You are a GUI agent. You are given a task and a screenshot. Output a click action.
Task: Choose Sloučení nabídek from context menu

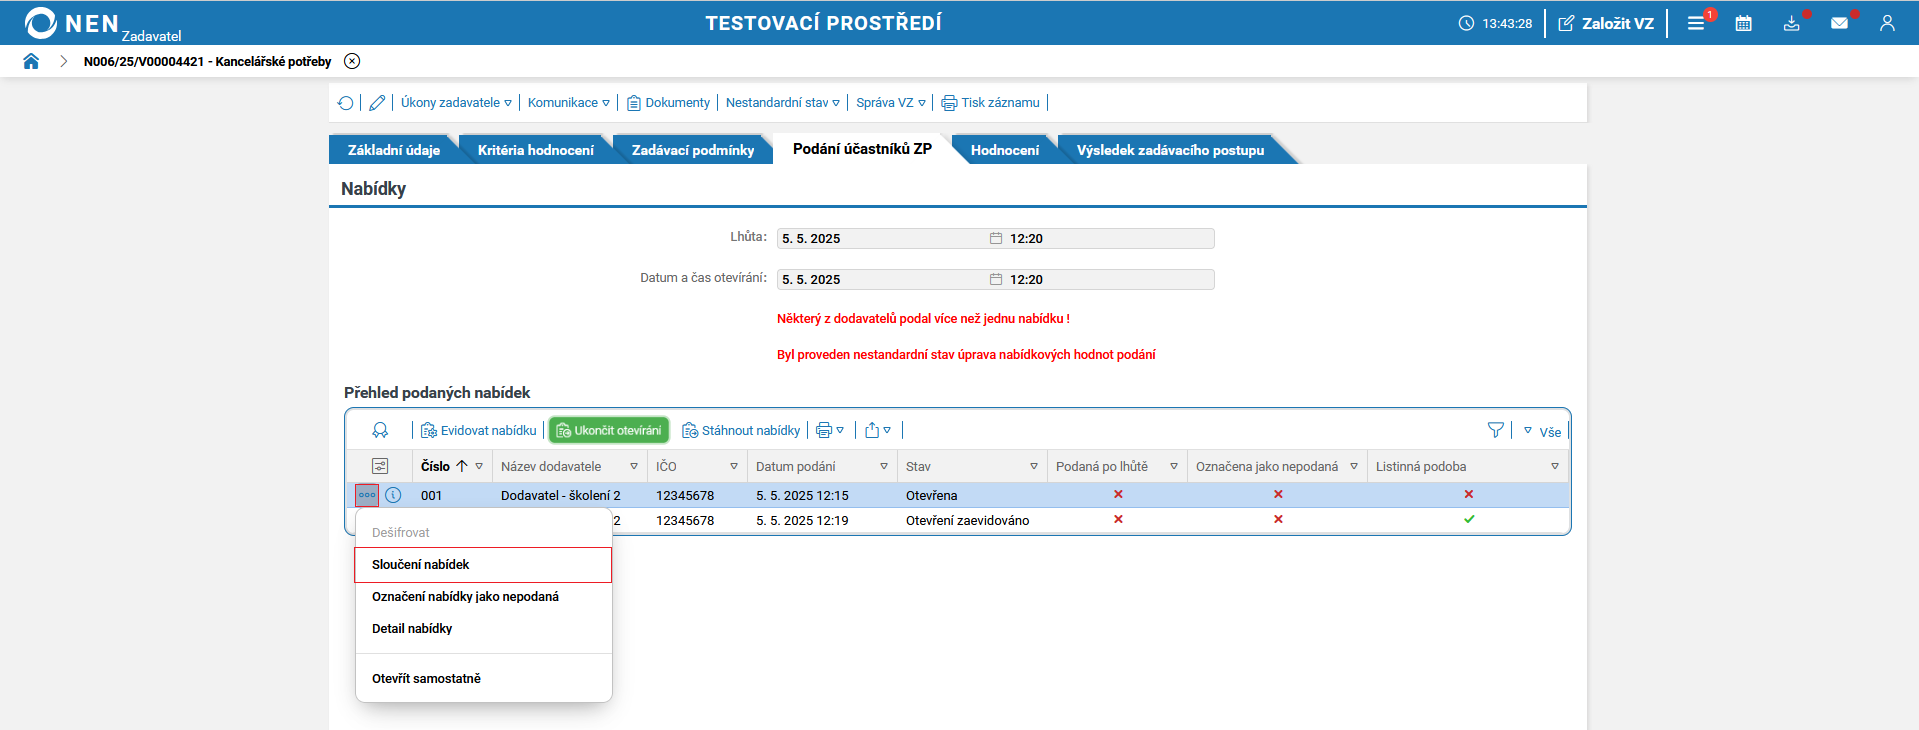pyautogui.click(x=484, y=565)
